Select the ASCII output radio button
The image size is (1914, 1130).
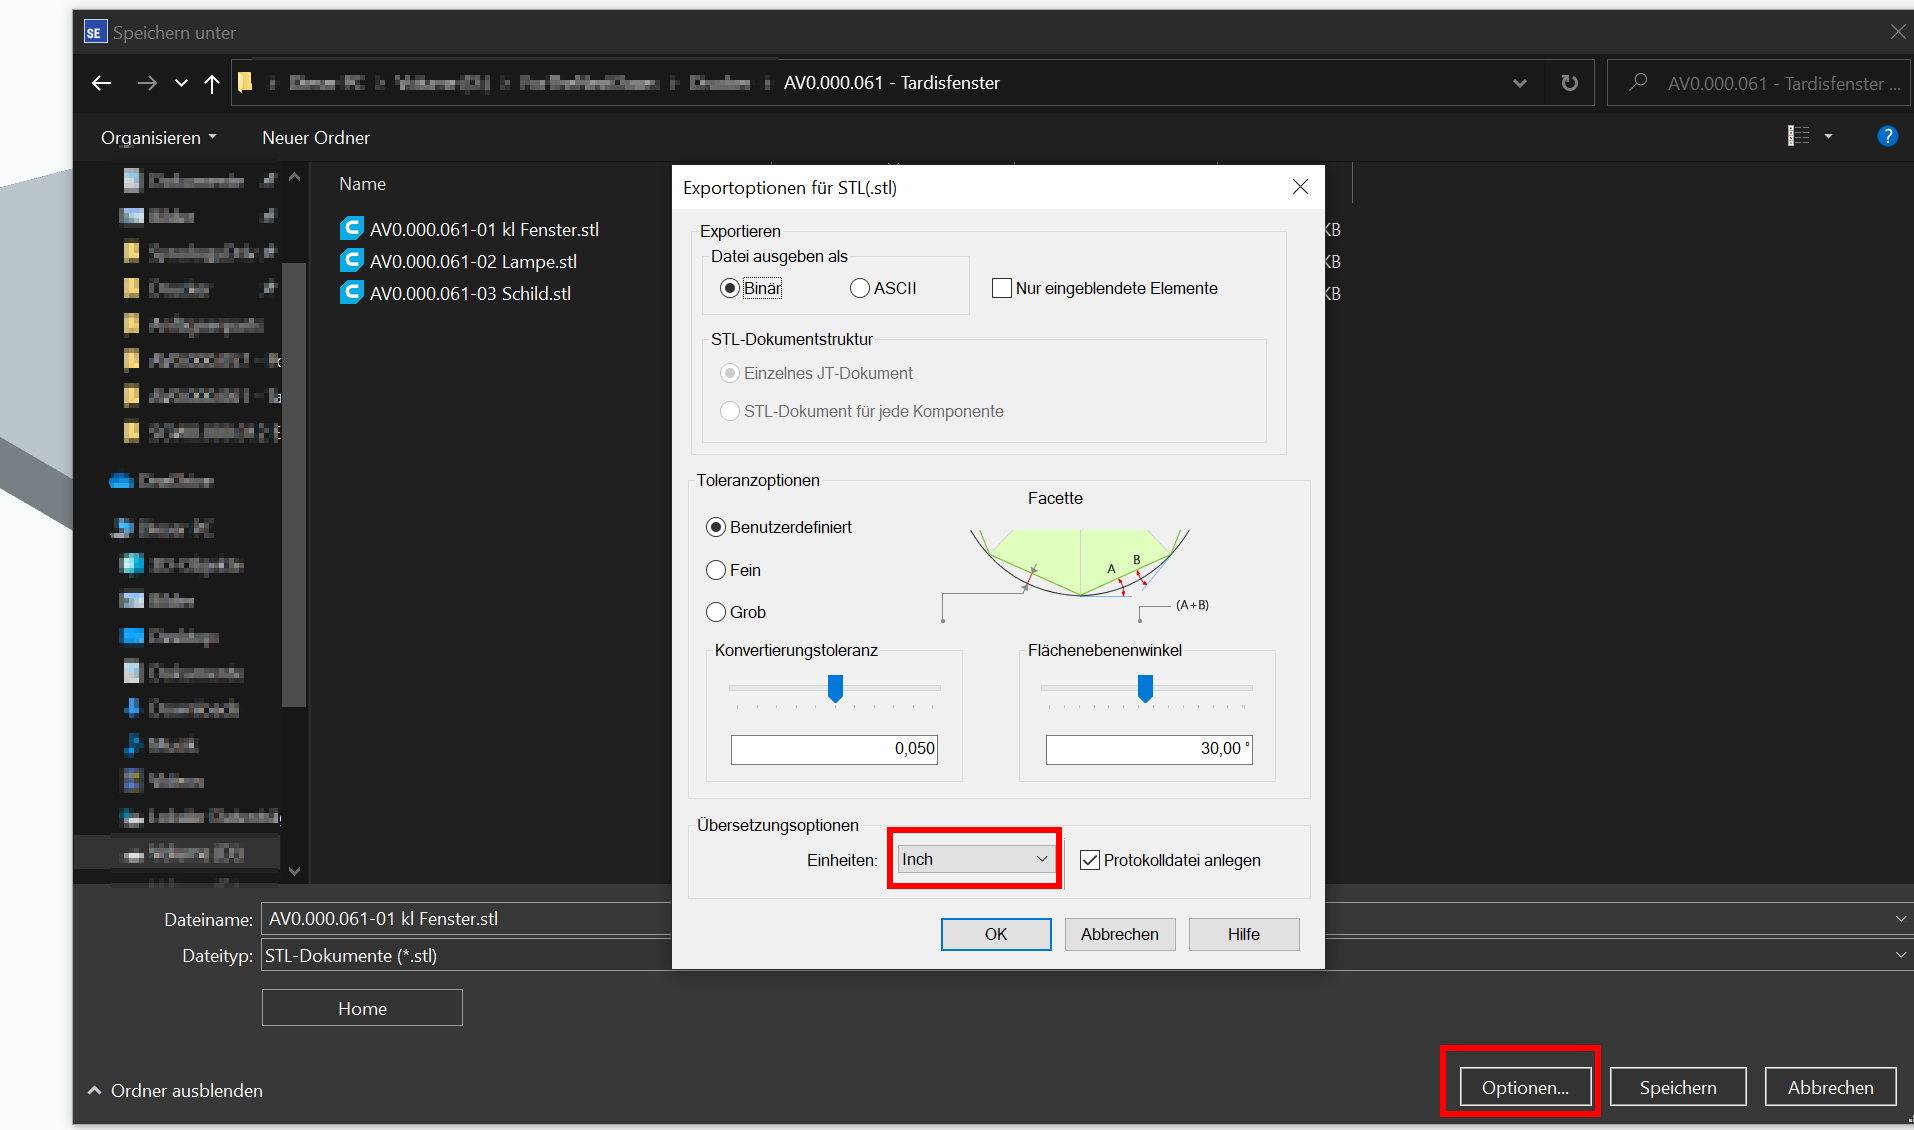[x=860, y=288]
